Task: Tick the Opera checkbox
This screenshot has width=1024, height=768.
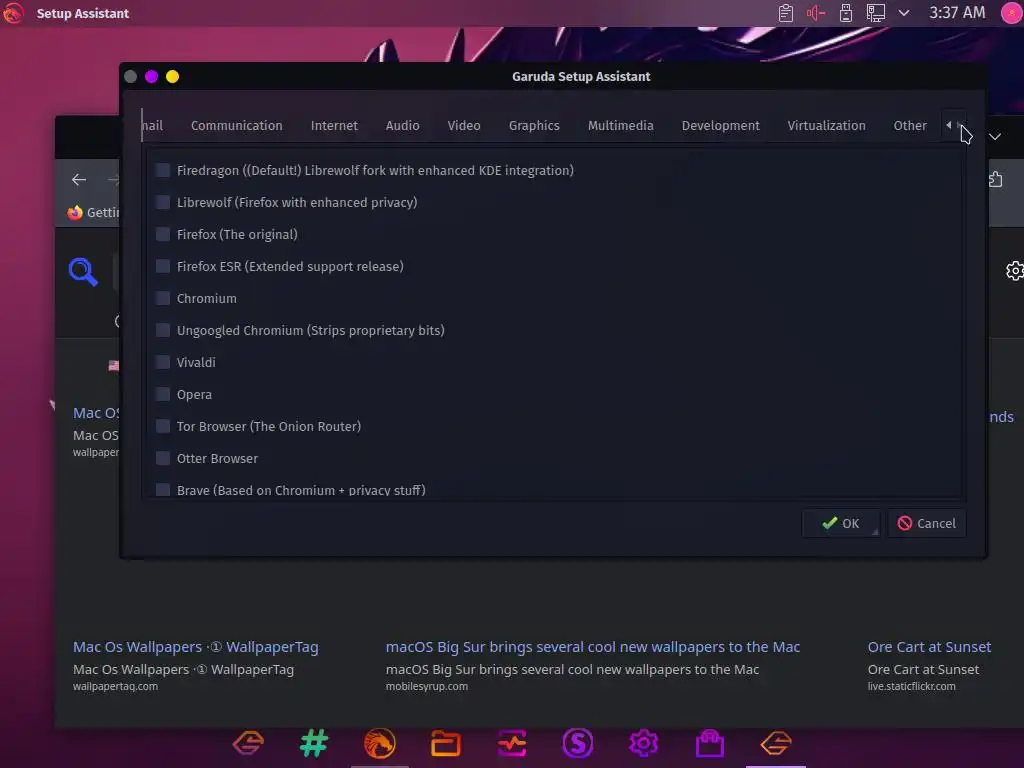Action: [x=163, y=394]
